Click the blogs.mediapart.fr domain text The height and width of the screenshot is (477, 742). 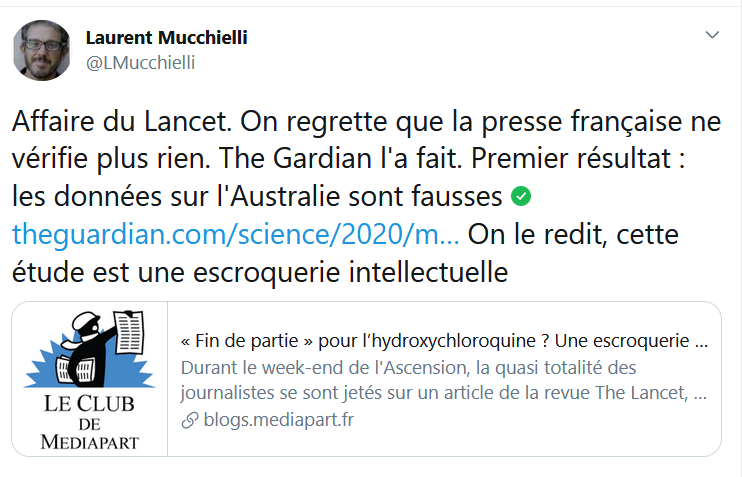(279, 419)
